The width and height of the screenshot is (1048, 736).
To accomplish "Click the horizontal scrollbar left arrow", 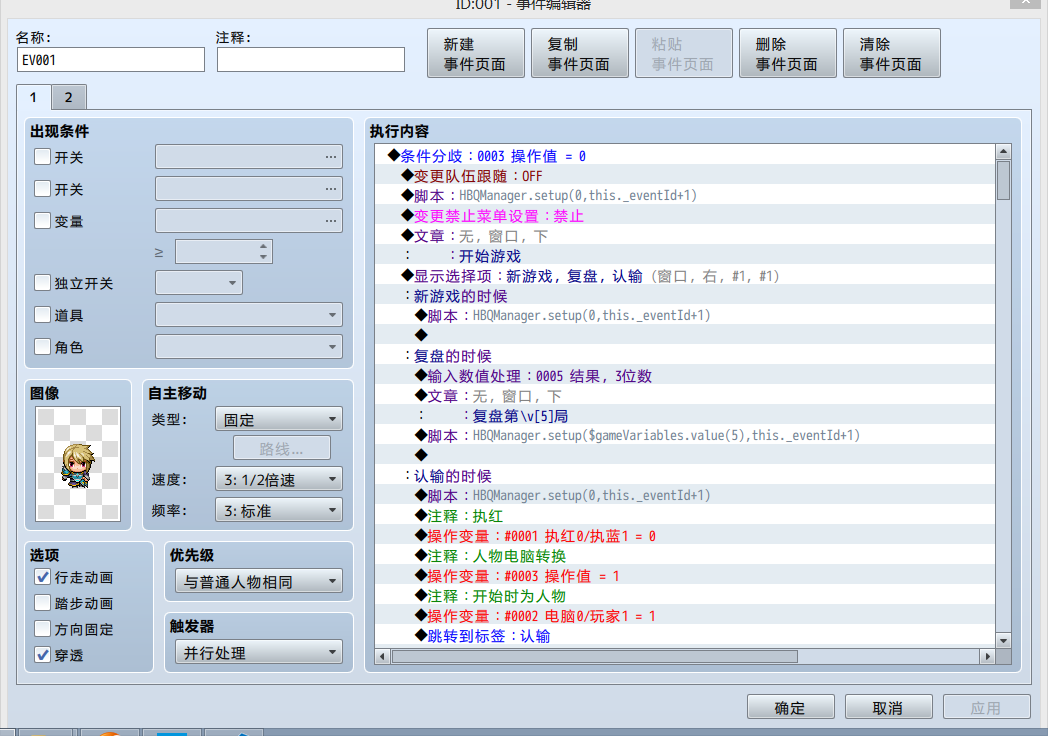I will point(382,656).
